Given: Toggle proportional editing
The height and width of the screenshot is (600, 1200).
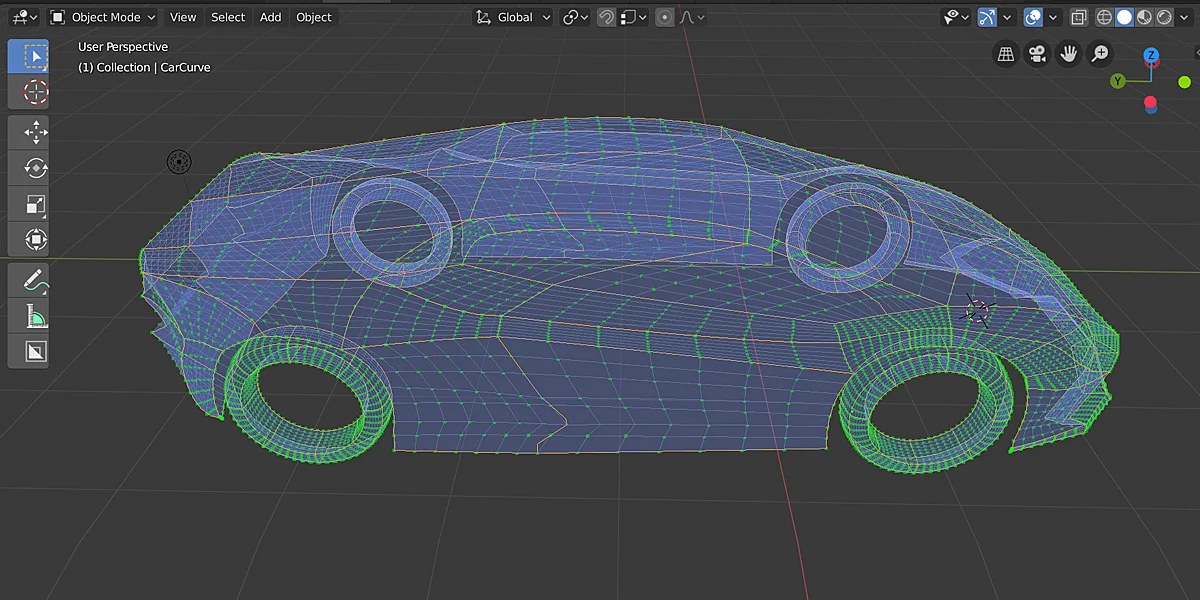Looking at the screenshot, I should click(664, 17).
